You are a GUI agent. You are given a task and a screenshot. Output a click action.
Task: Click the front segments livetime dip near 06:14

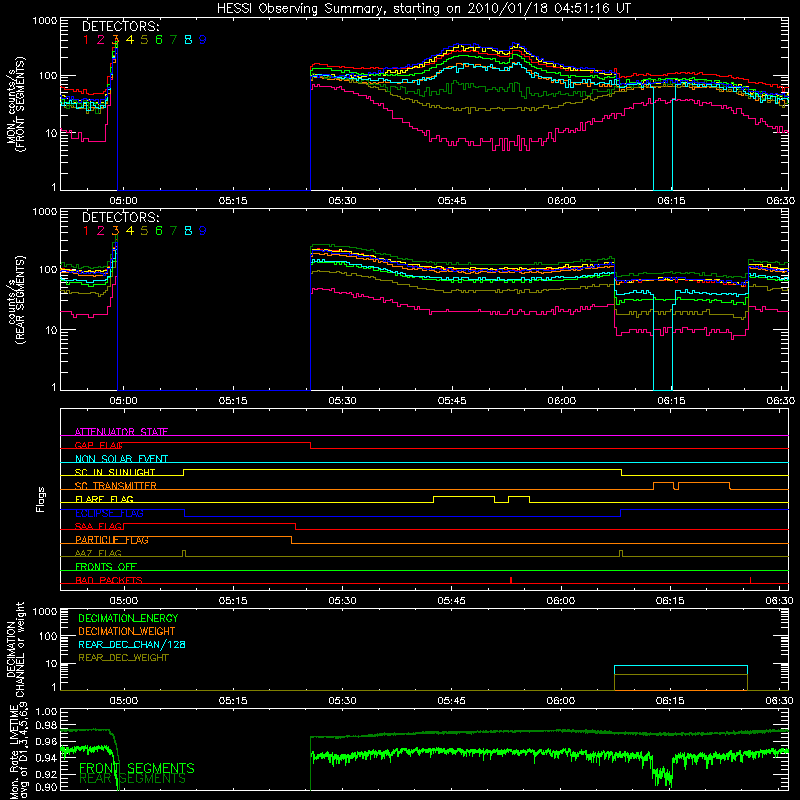[x=662, y=776]
